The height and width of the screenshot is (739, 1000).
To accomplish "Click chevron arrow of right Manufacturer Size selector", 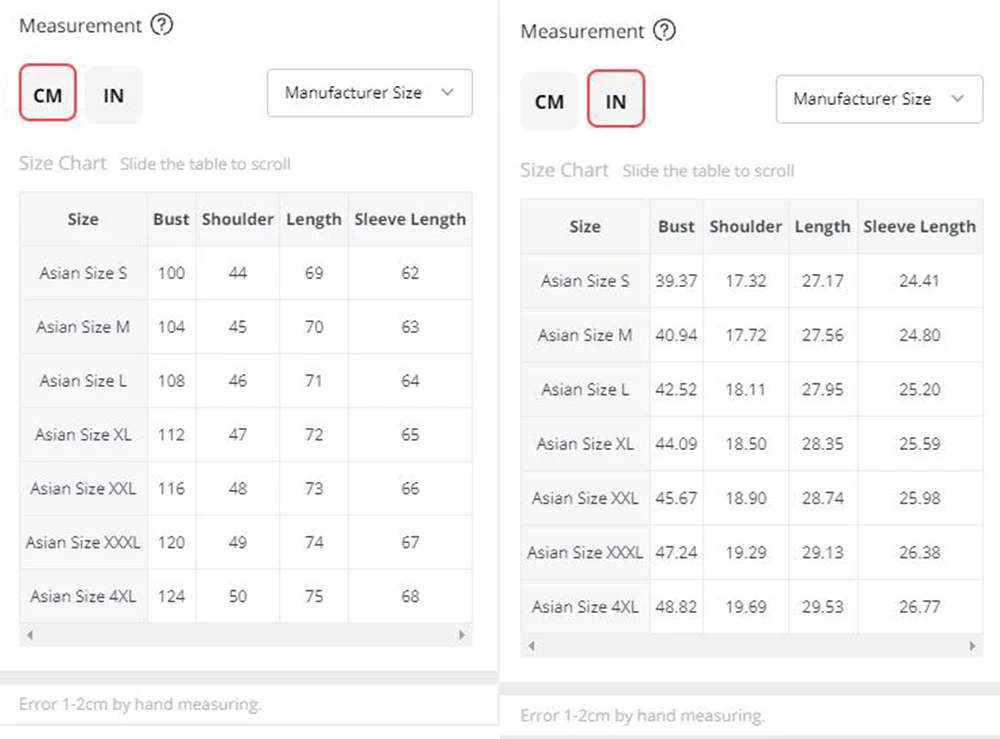I will pyautogui.click(x=958, y=99).
